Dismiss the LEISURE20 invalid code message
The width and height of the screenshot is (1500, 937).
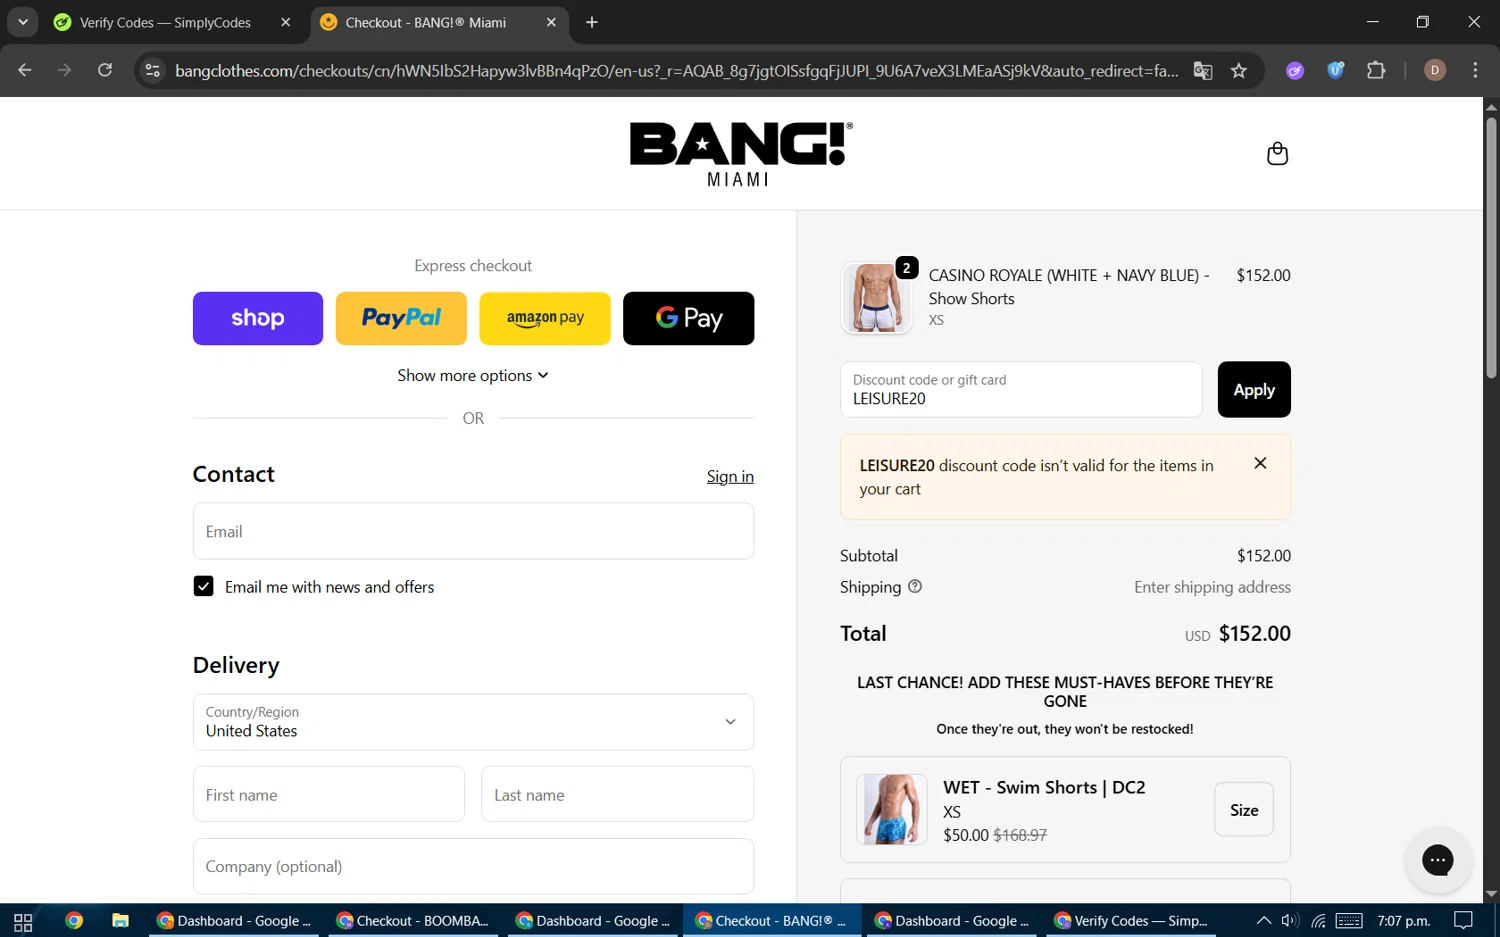[x=1260, y=463]
